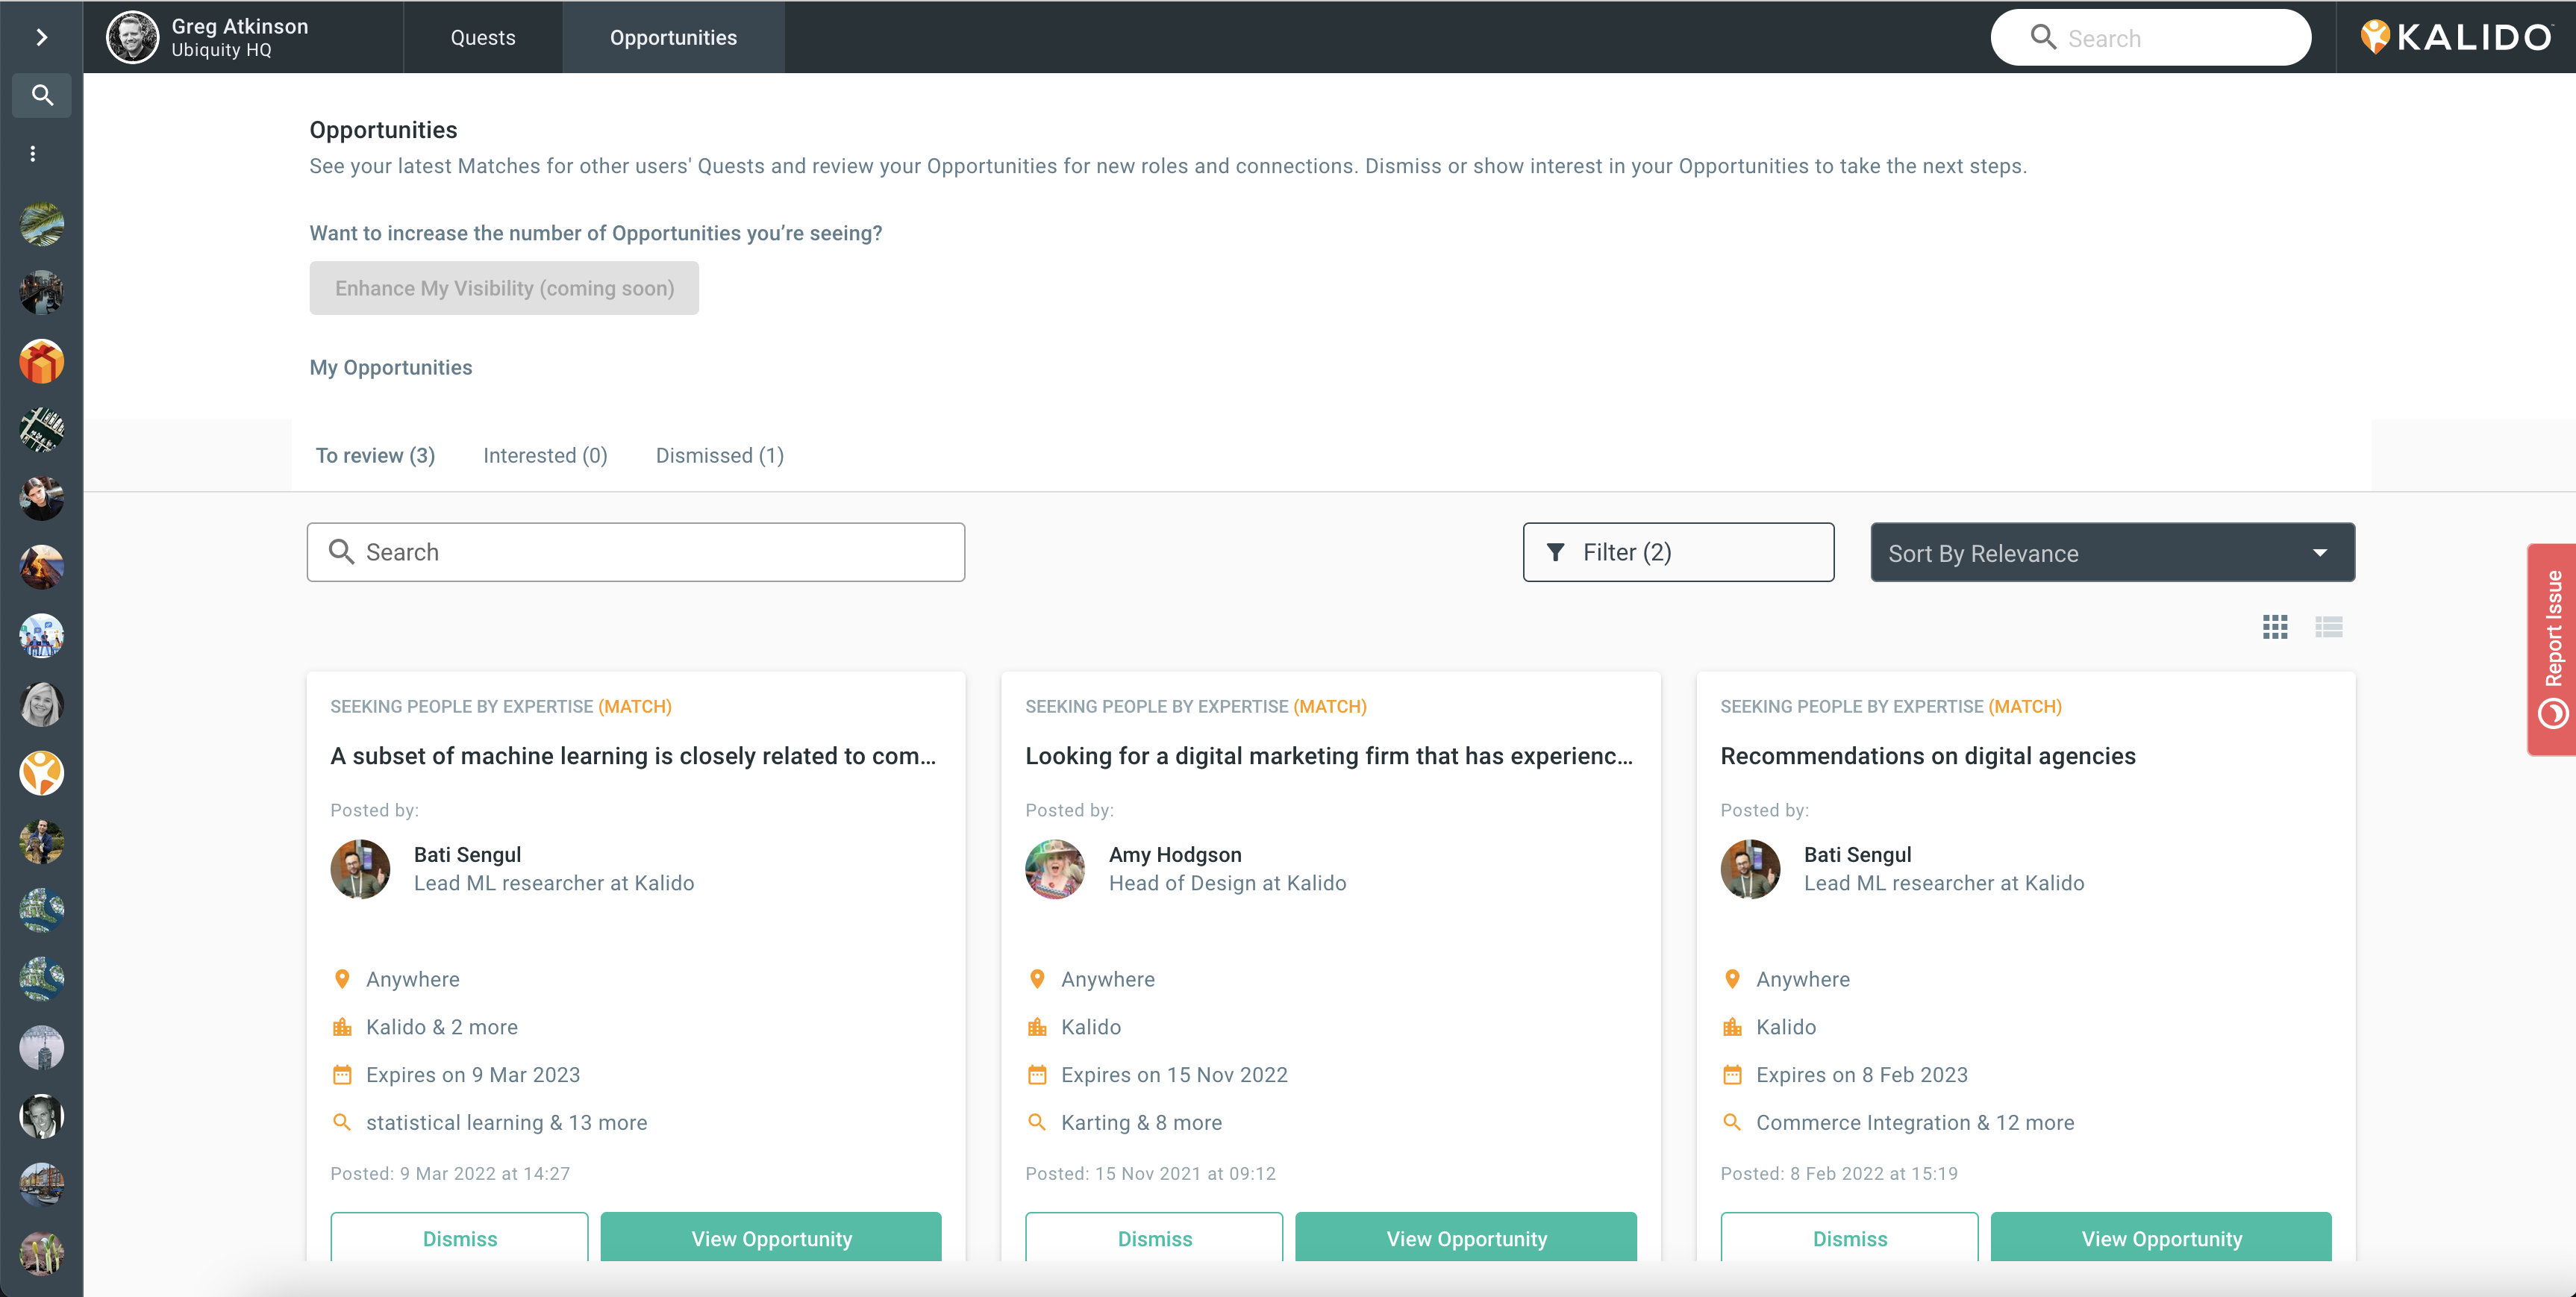
Task: Switch to To review (3) tab
Action: (375, 456)
